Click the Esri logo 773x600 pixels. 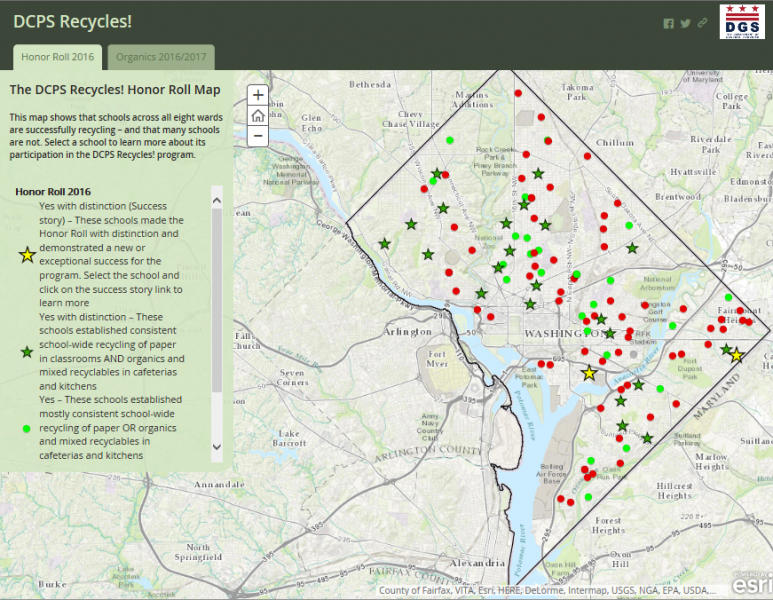[x=751, y=584]
